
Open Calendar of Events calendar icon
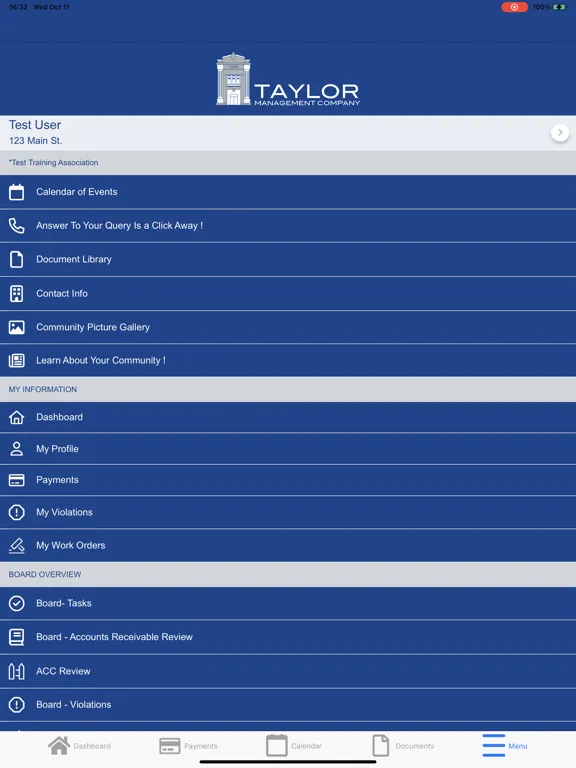[x=16, y=192]
